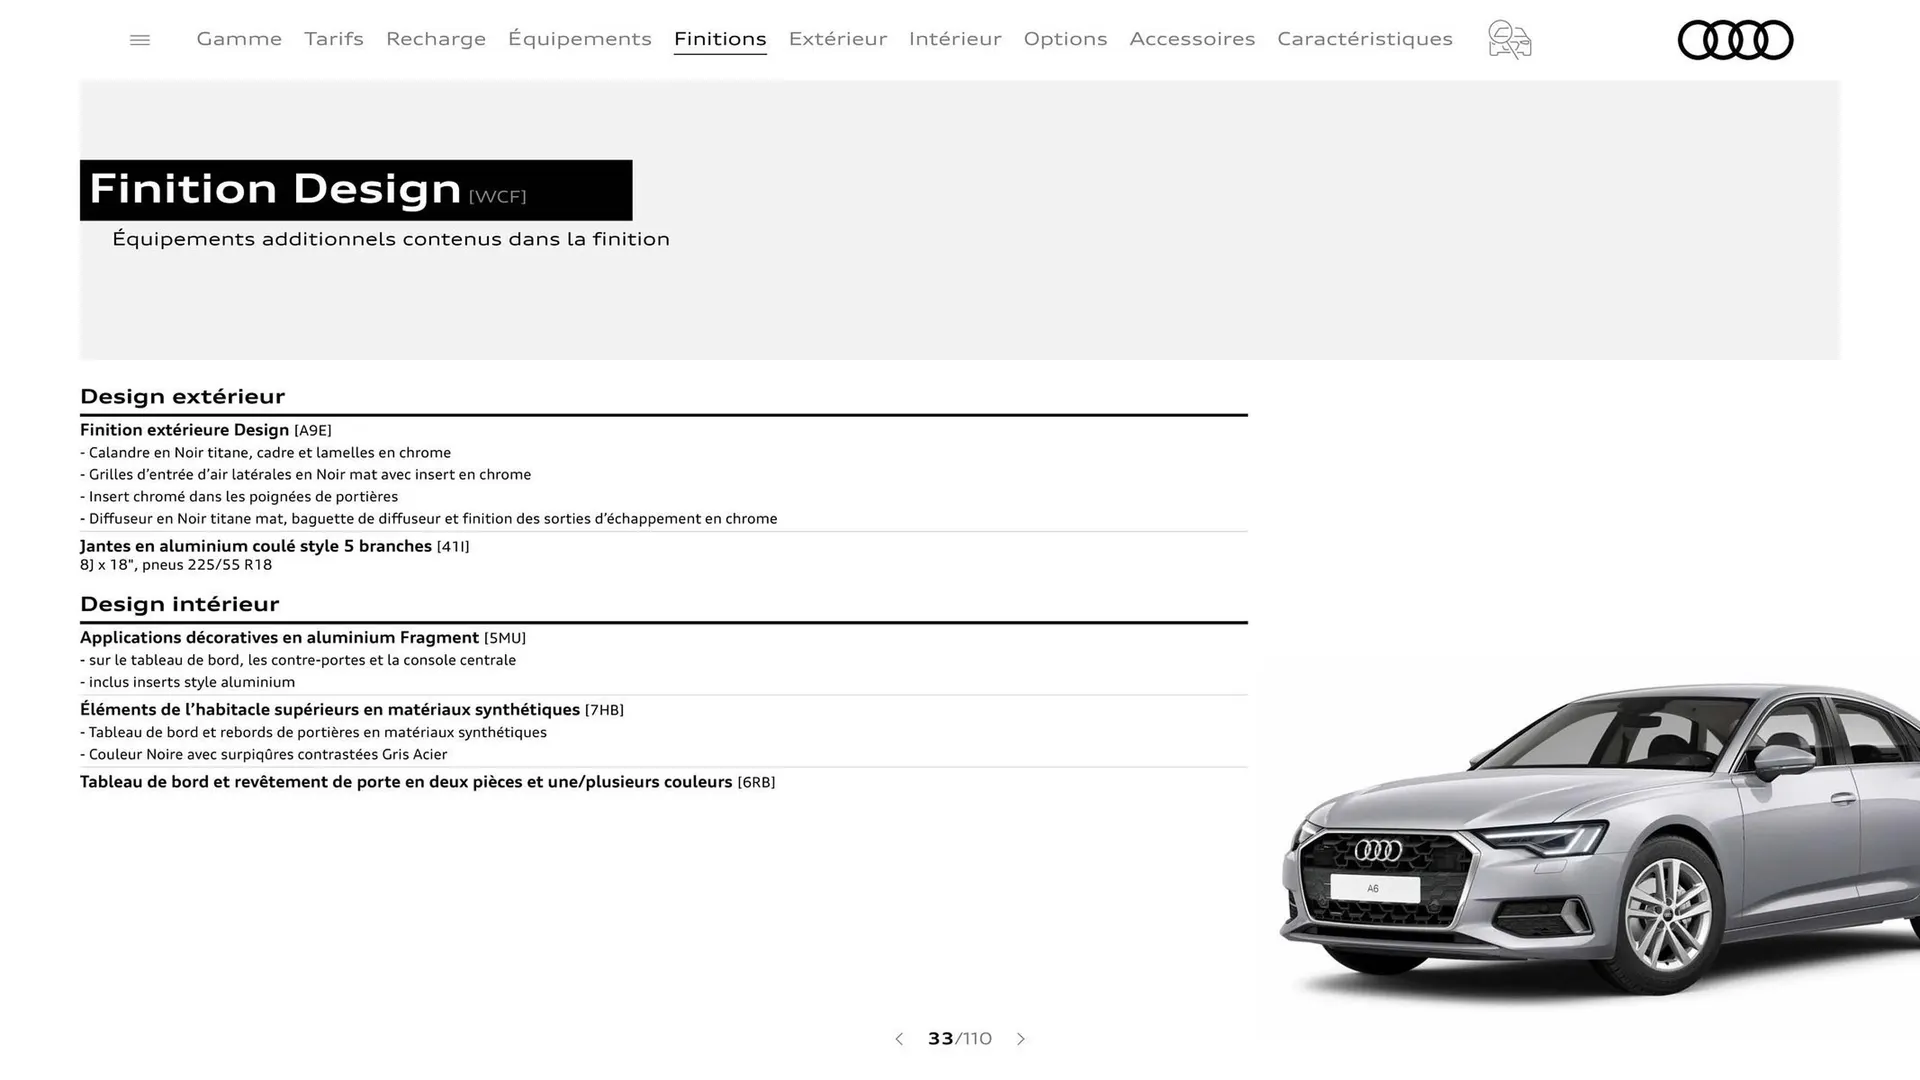Image resolution: width=1920 pixels, height=1080 pixels.
Task: Select the Design extérieur heading
Action: click(x=183, y=396)
